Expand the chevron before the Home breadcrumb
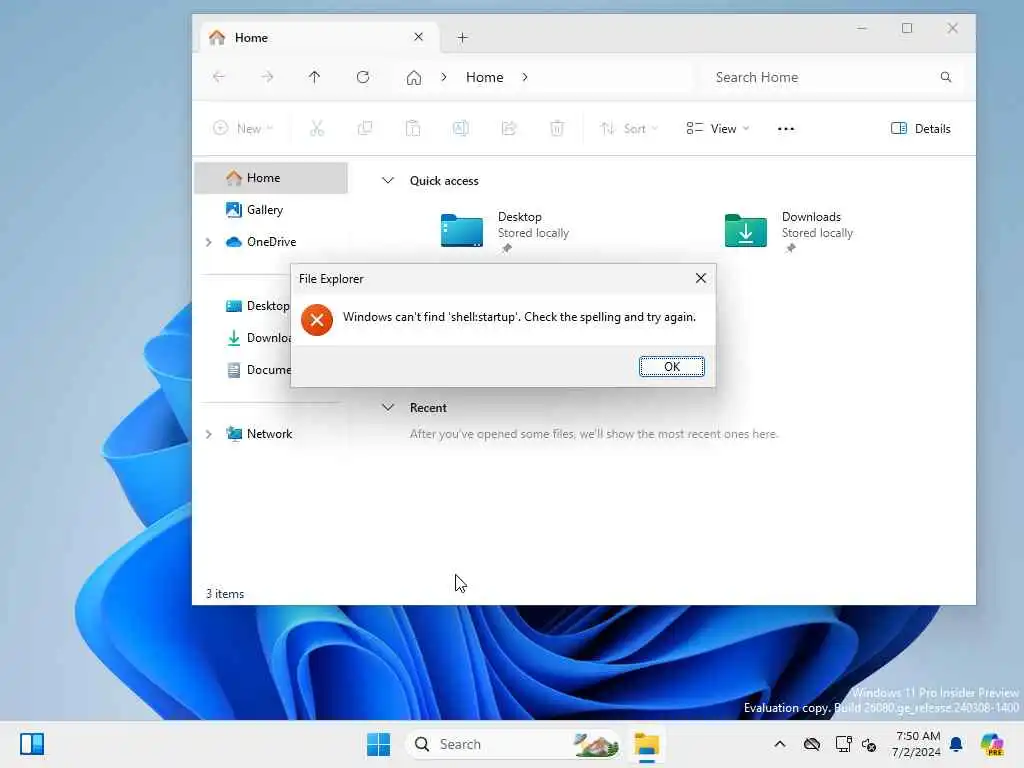The image size is (1024, 768). (444, 77)
